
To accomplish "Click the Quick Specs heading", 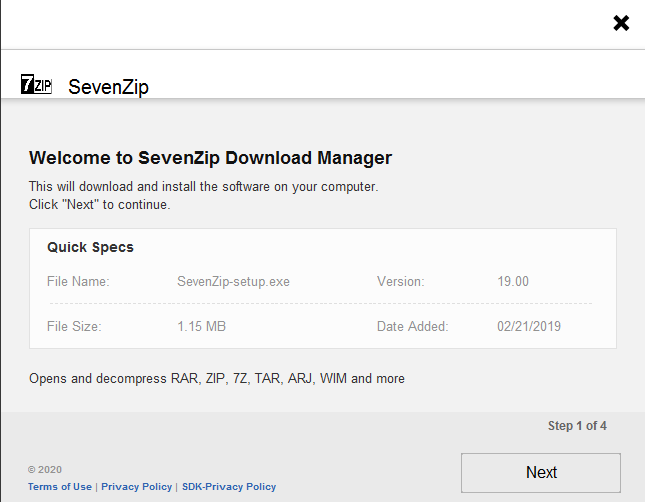I will (x=90, y=247).
